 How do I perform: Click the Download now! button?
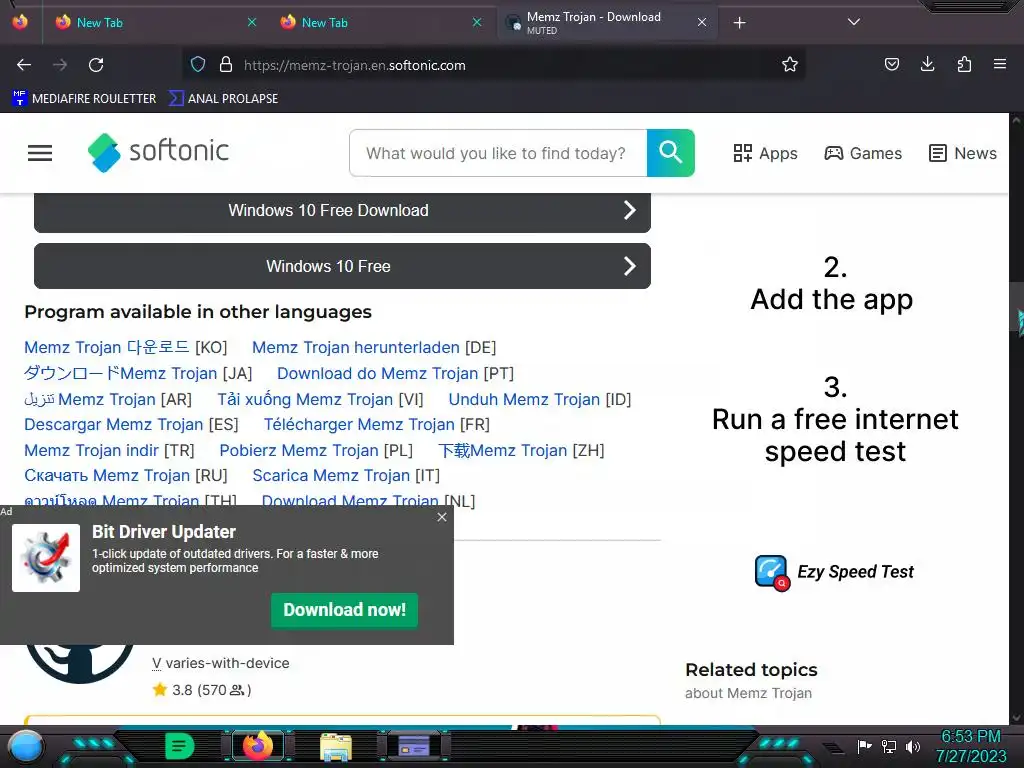tap(344, 610)
